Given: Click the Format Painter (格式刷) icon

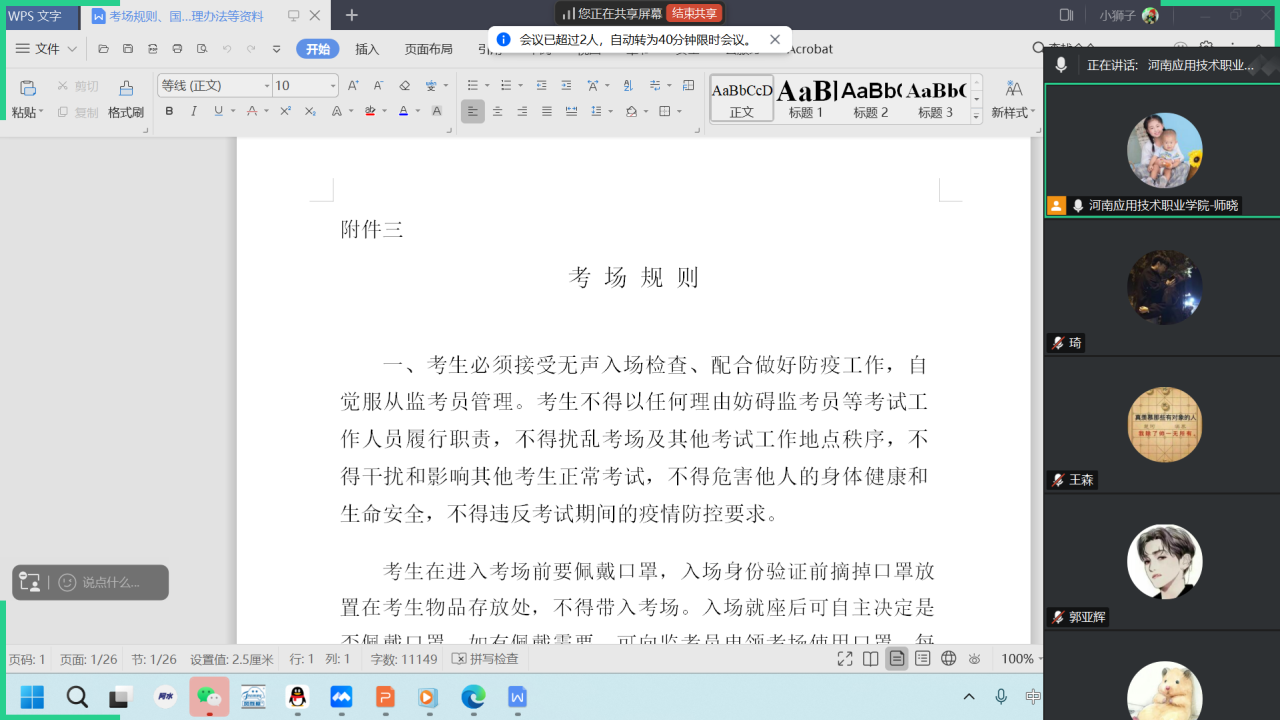Looking at the screenshot, I should [x=125, y=88].
